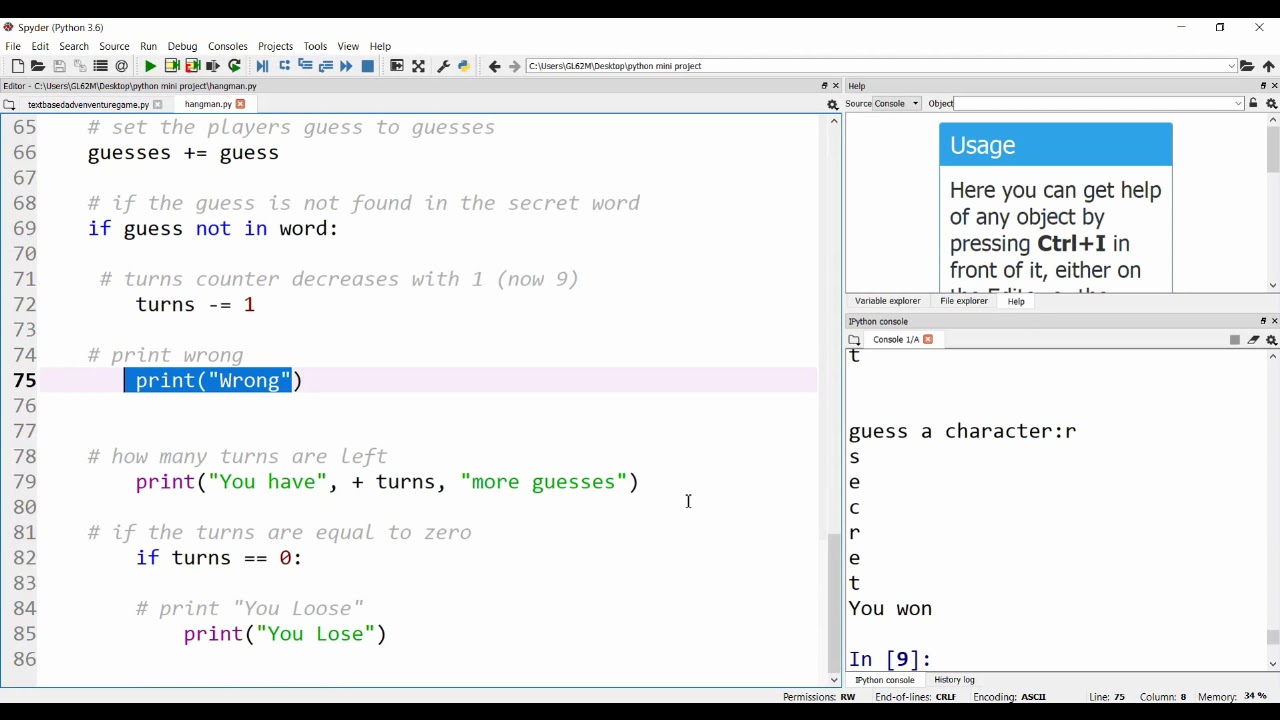Step into function debugger icon
This screenshot has height=720, width=1280.
point(305,66)
